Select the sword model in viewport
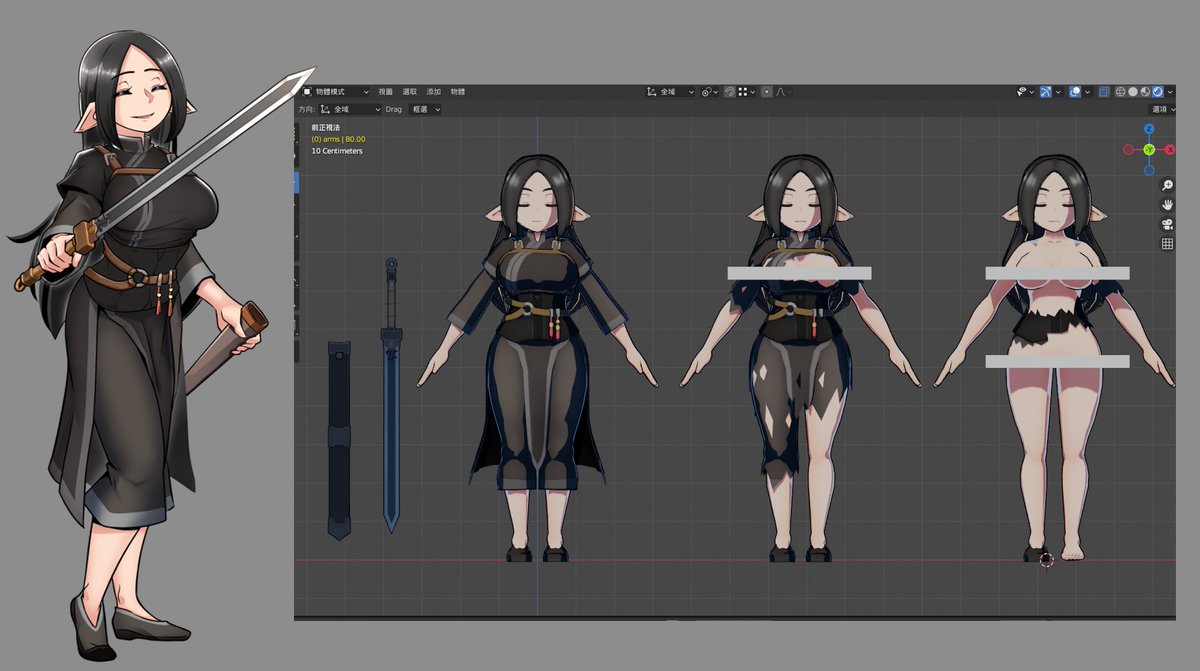Viewport: 1200px width, 671px height. (x=391, y=395)
